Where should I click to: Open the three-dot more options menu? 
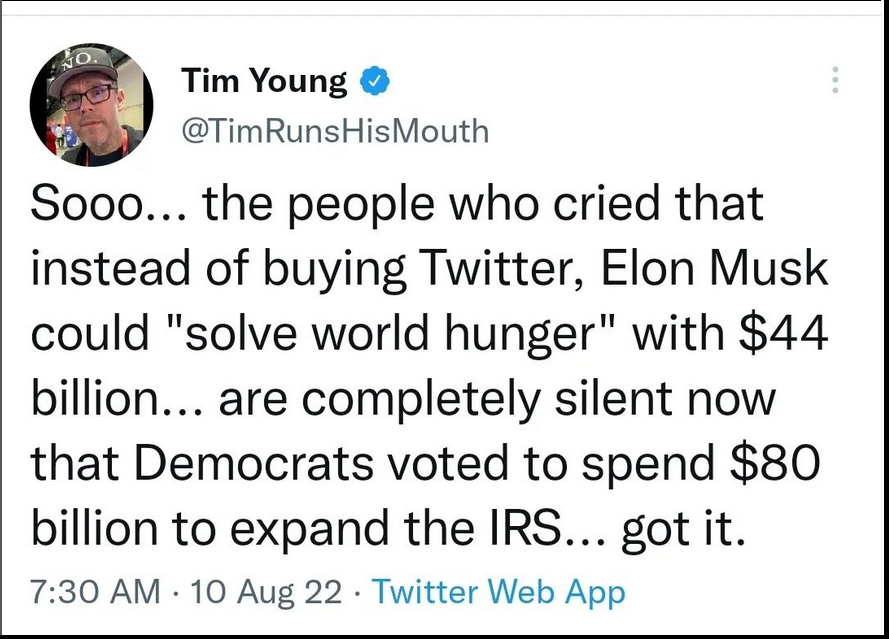click(x=835, y=80)
